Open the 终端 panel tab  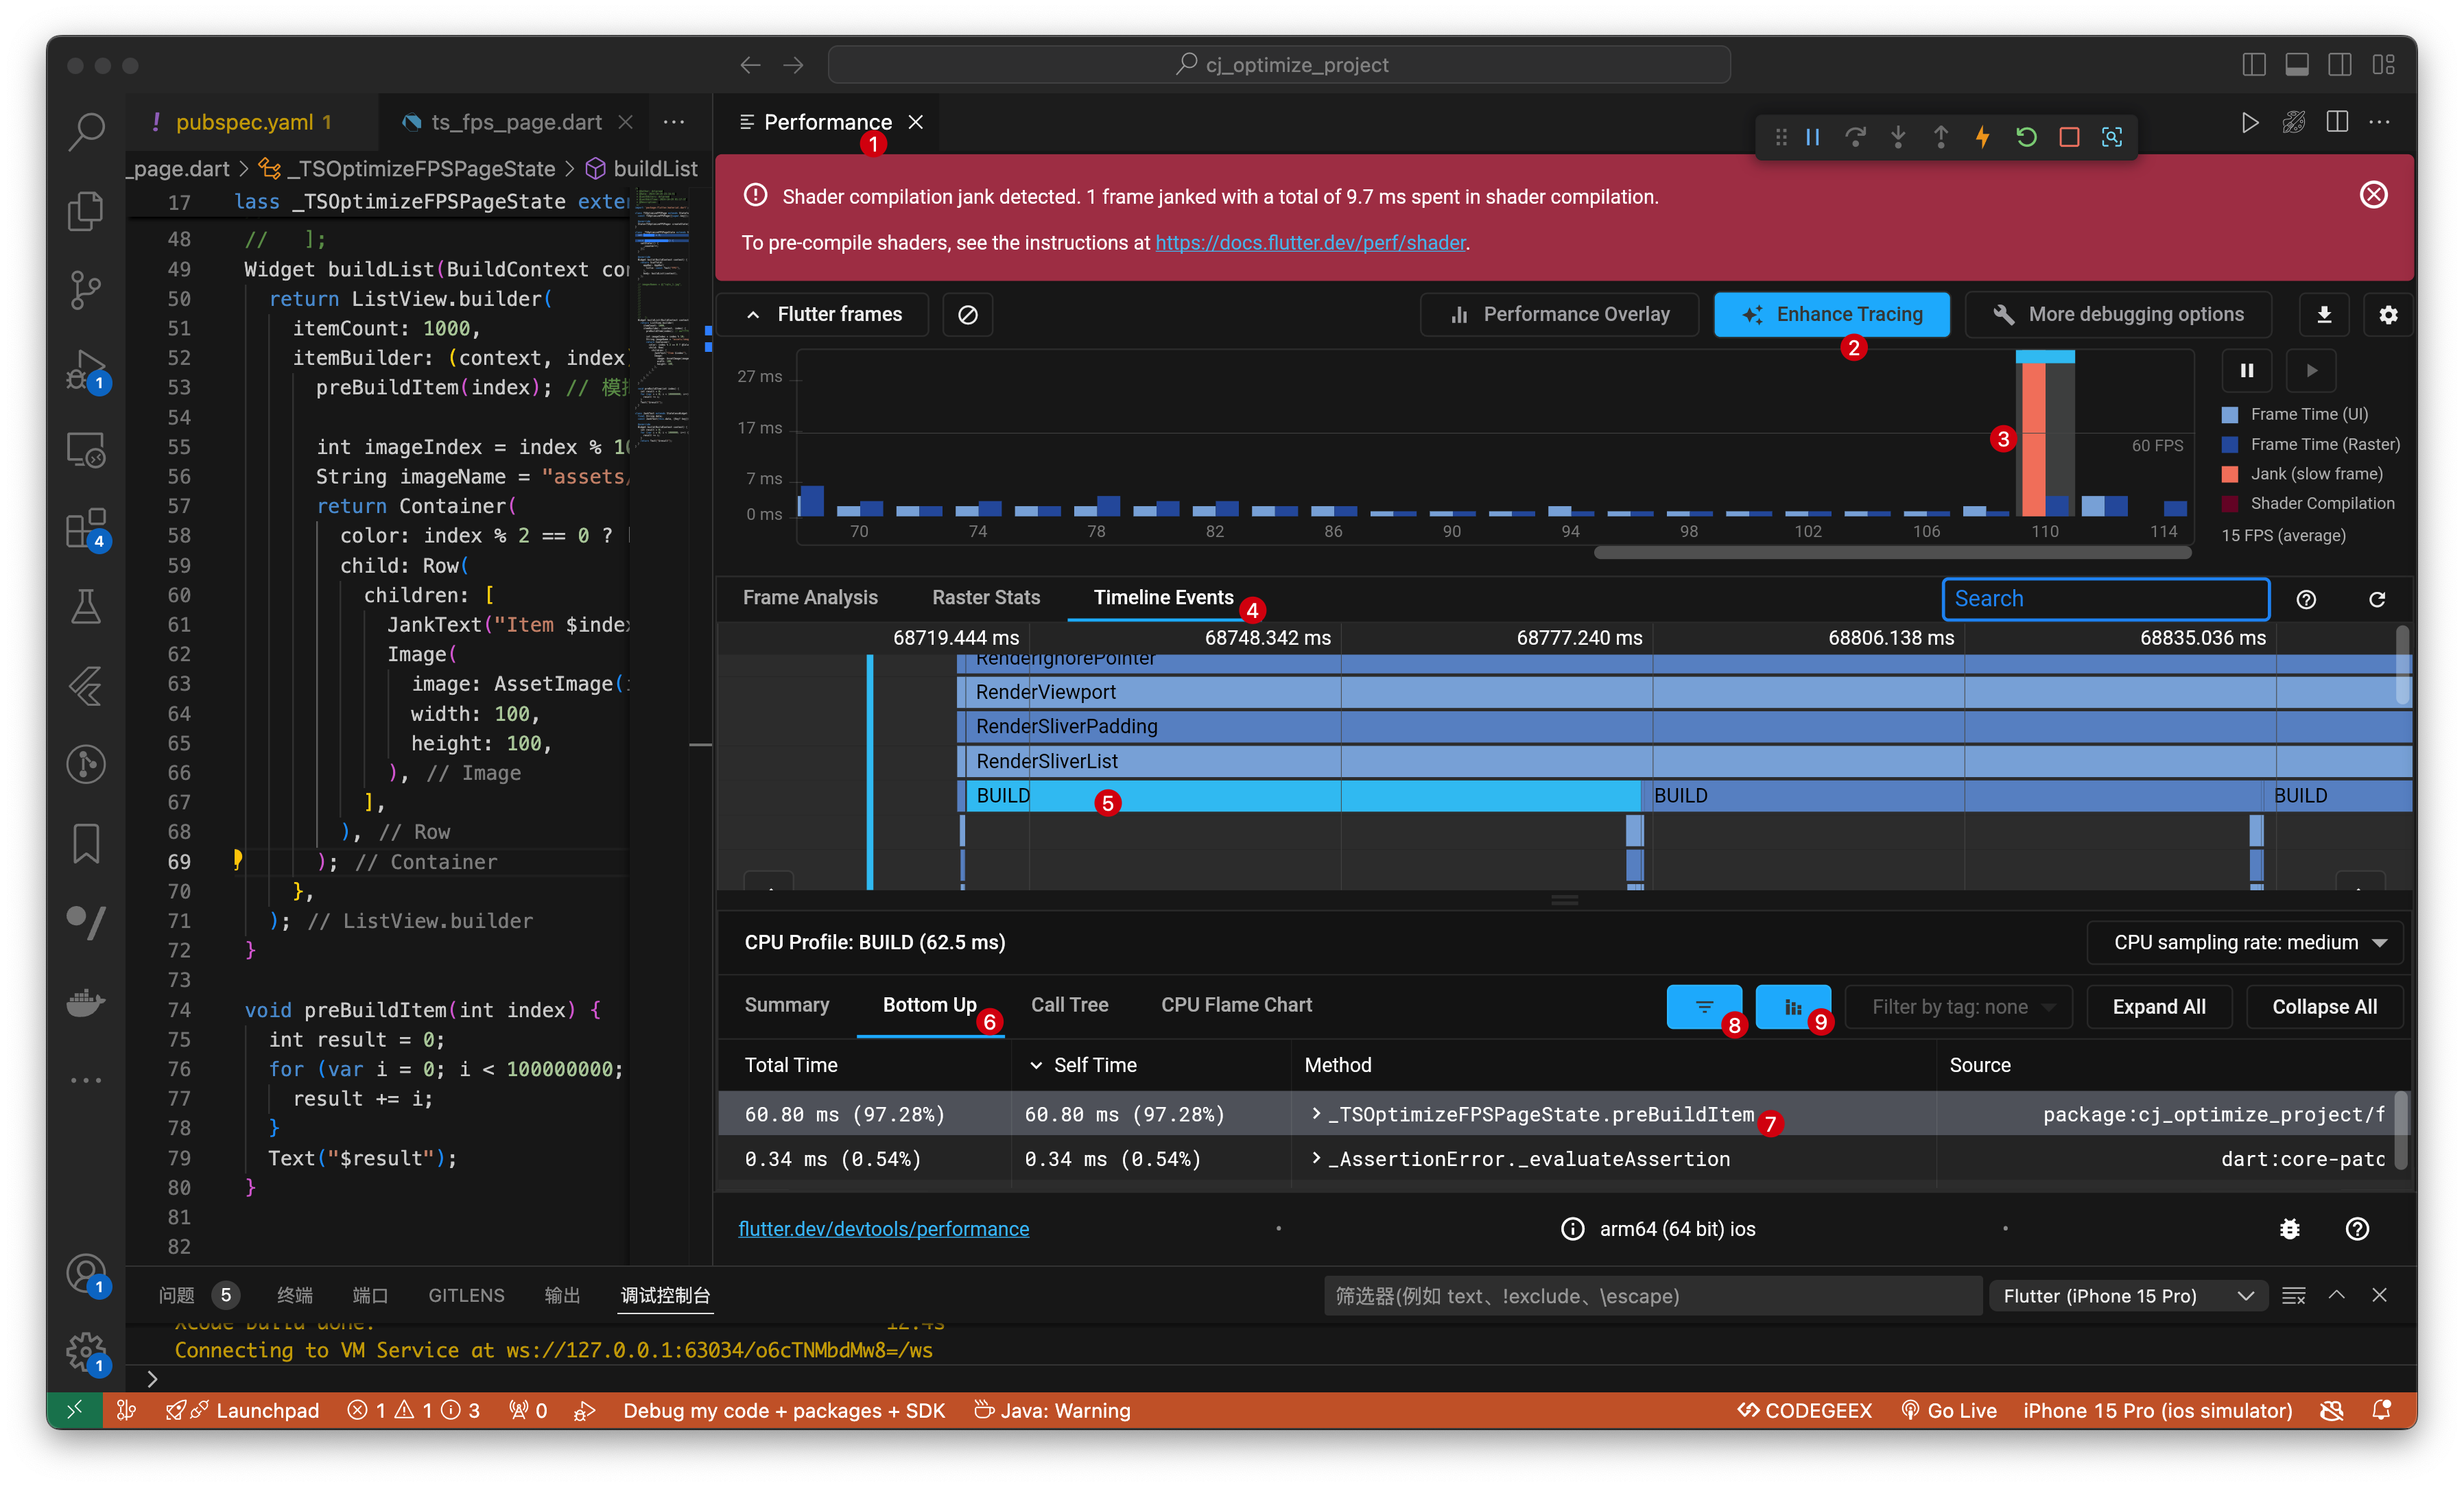point(295,1296)
